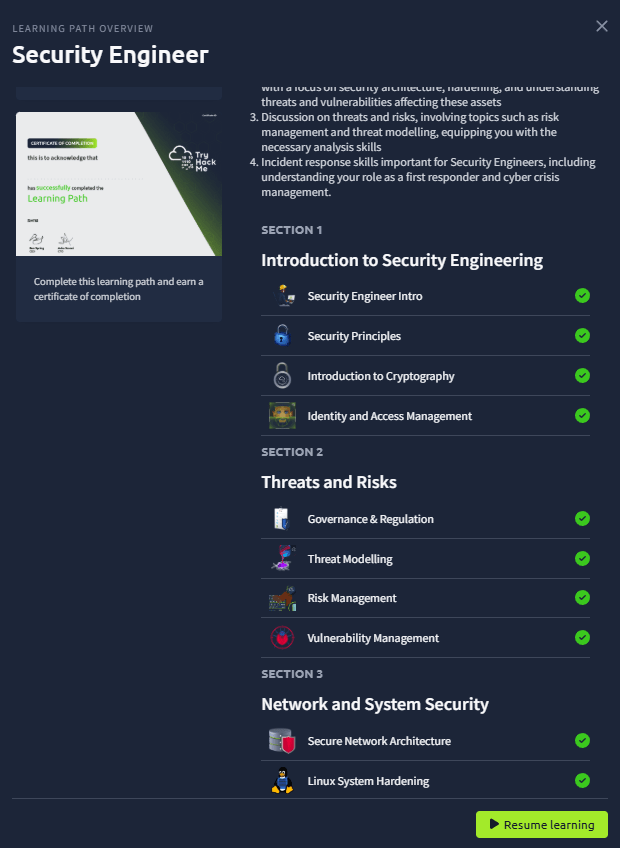The width and height of the screenshot is (620, 848).
Task: Open the Security Principles room link
Action: (354, 336)
